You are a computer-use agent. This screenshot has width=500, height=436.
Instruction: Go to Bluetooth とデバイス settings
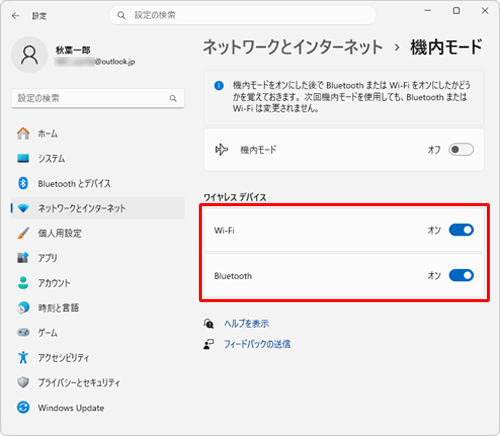coord(98,183)
